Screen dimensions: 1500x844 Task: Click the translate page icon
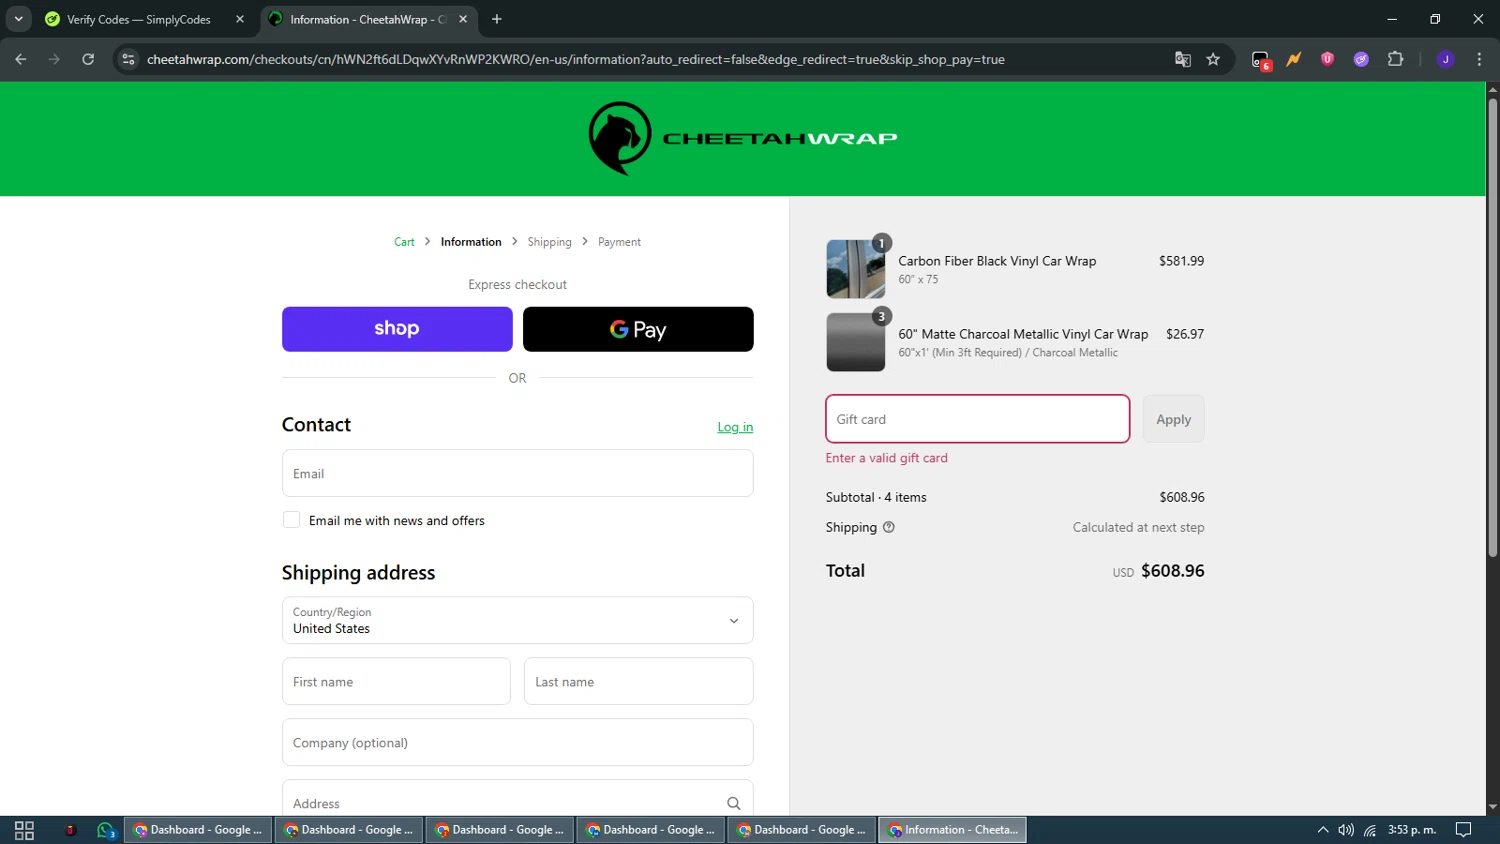click(x=1183, y=59)
